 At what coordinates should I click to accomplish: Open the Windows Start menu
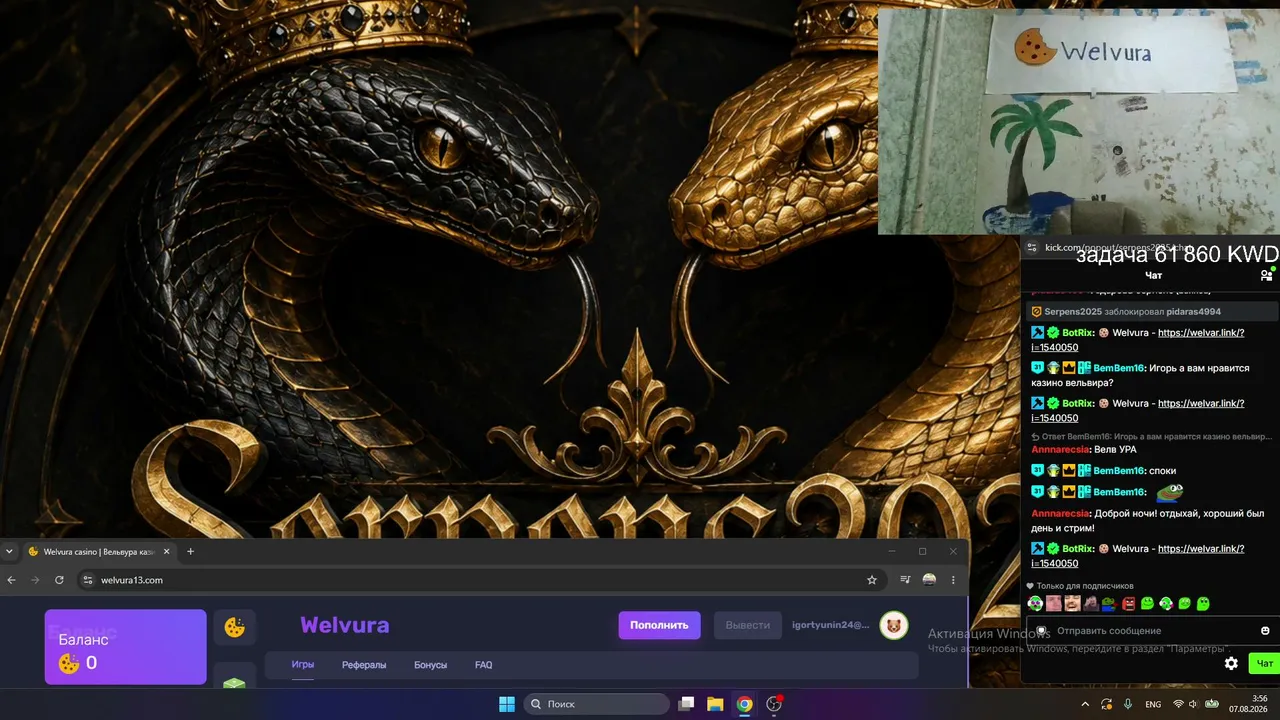[x=506, y=704]
